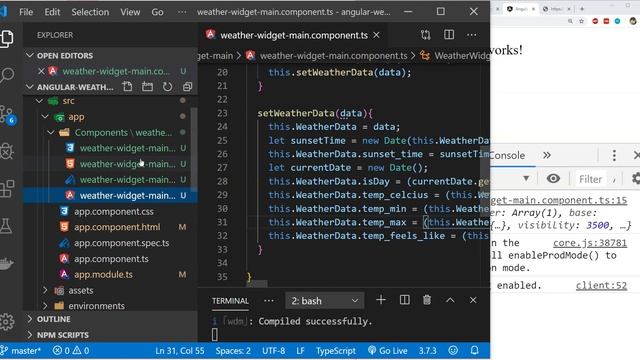Open editor more actions menu

point(472,35)
